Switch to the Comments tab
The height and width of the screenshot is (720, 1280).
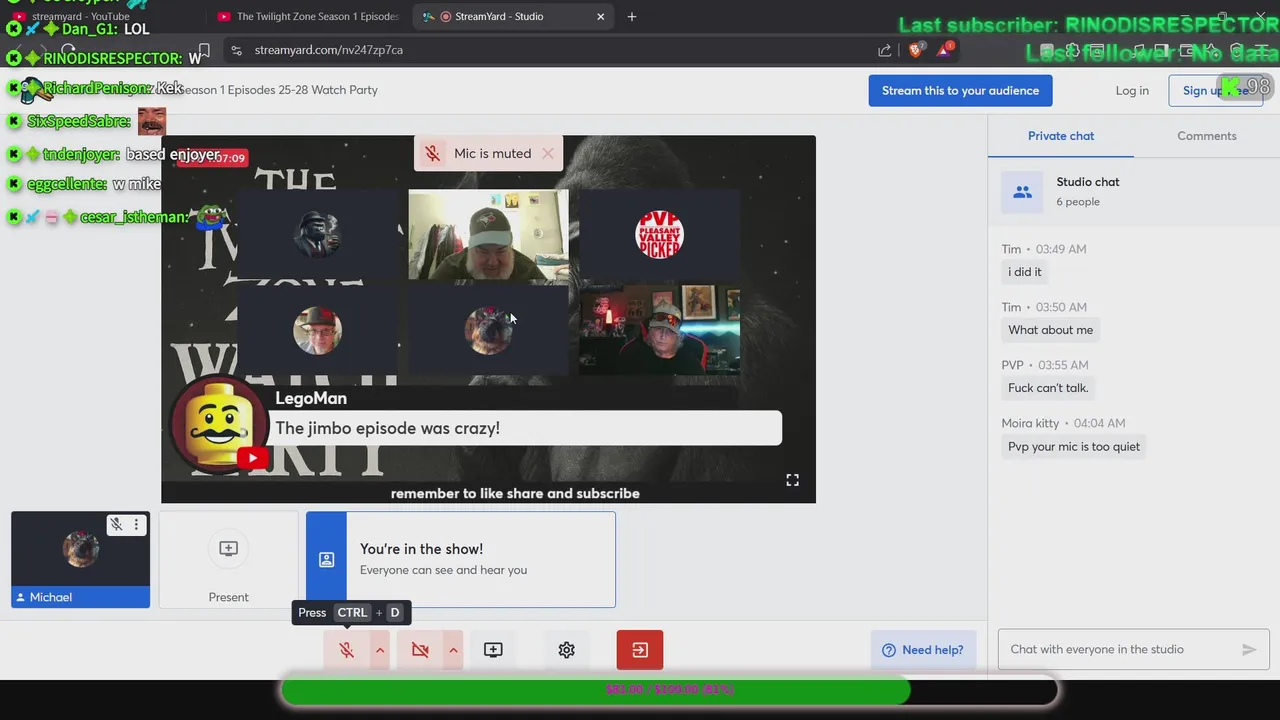coord(1207,136)
